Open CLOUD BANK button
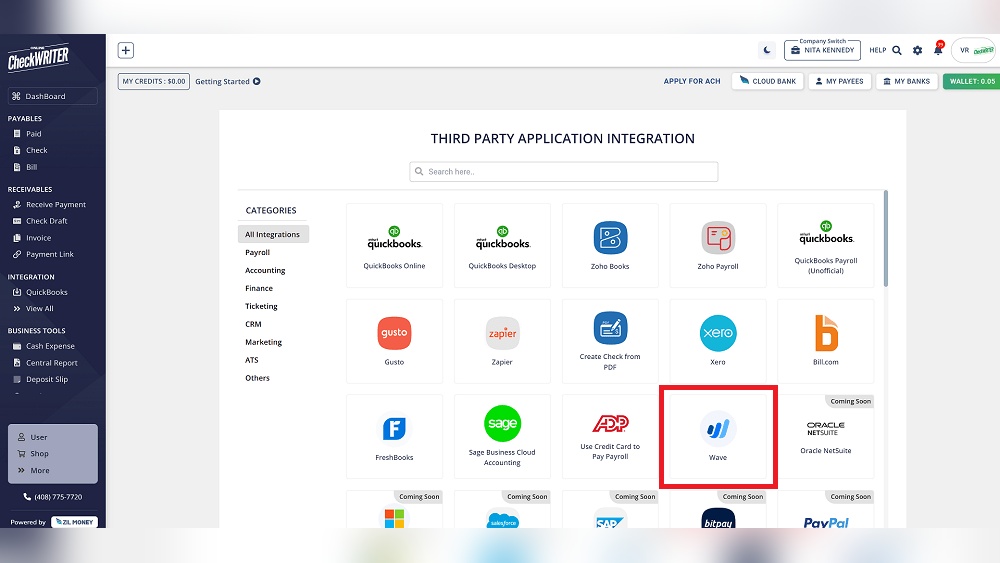This screenshot has height=563, width=1000. point(768,82)
